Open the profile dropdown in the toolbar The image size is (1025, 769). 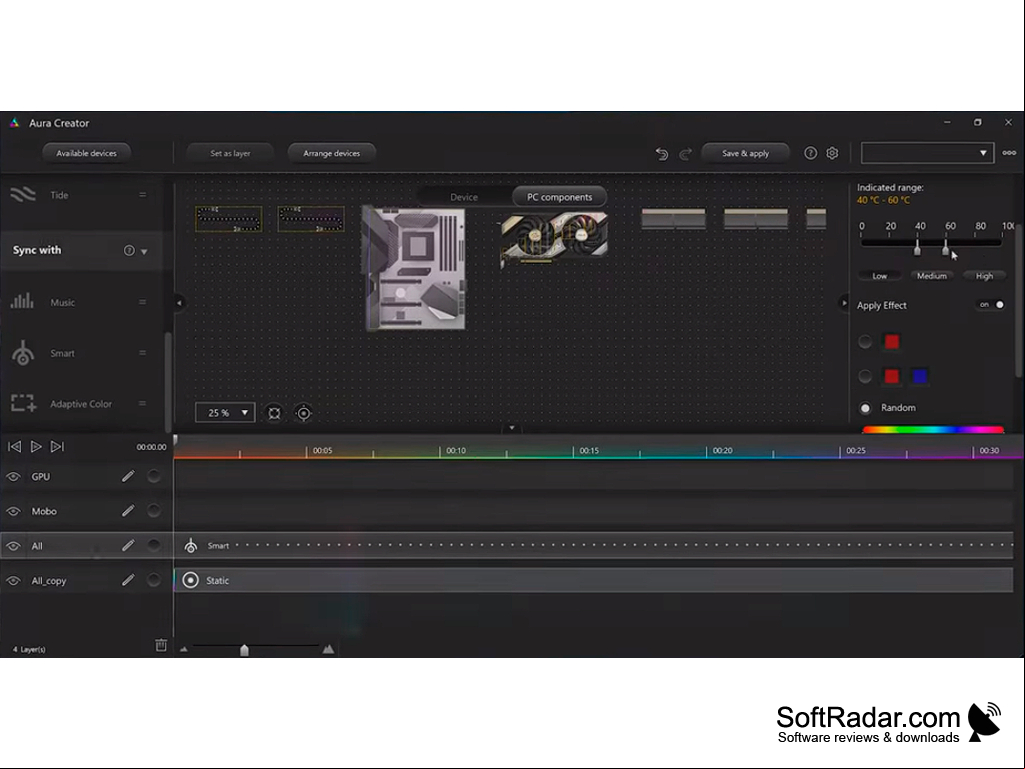coord(927,153)
